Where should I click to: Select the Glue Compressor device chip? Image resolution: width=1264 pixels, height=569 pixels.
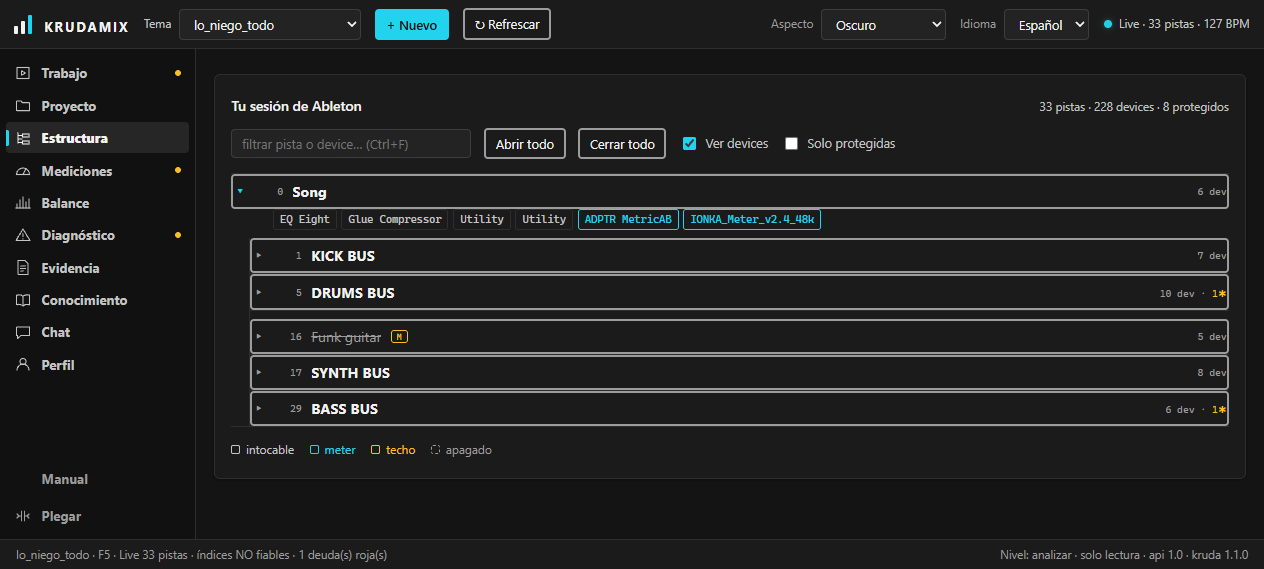click(395, 220)
